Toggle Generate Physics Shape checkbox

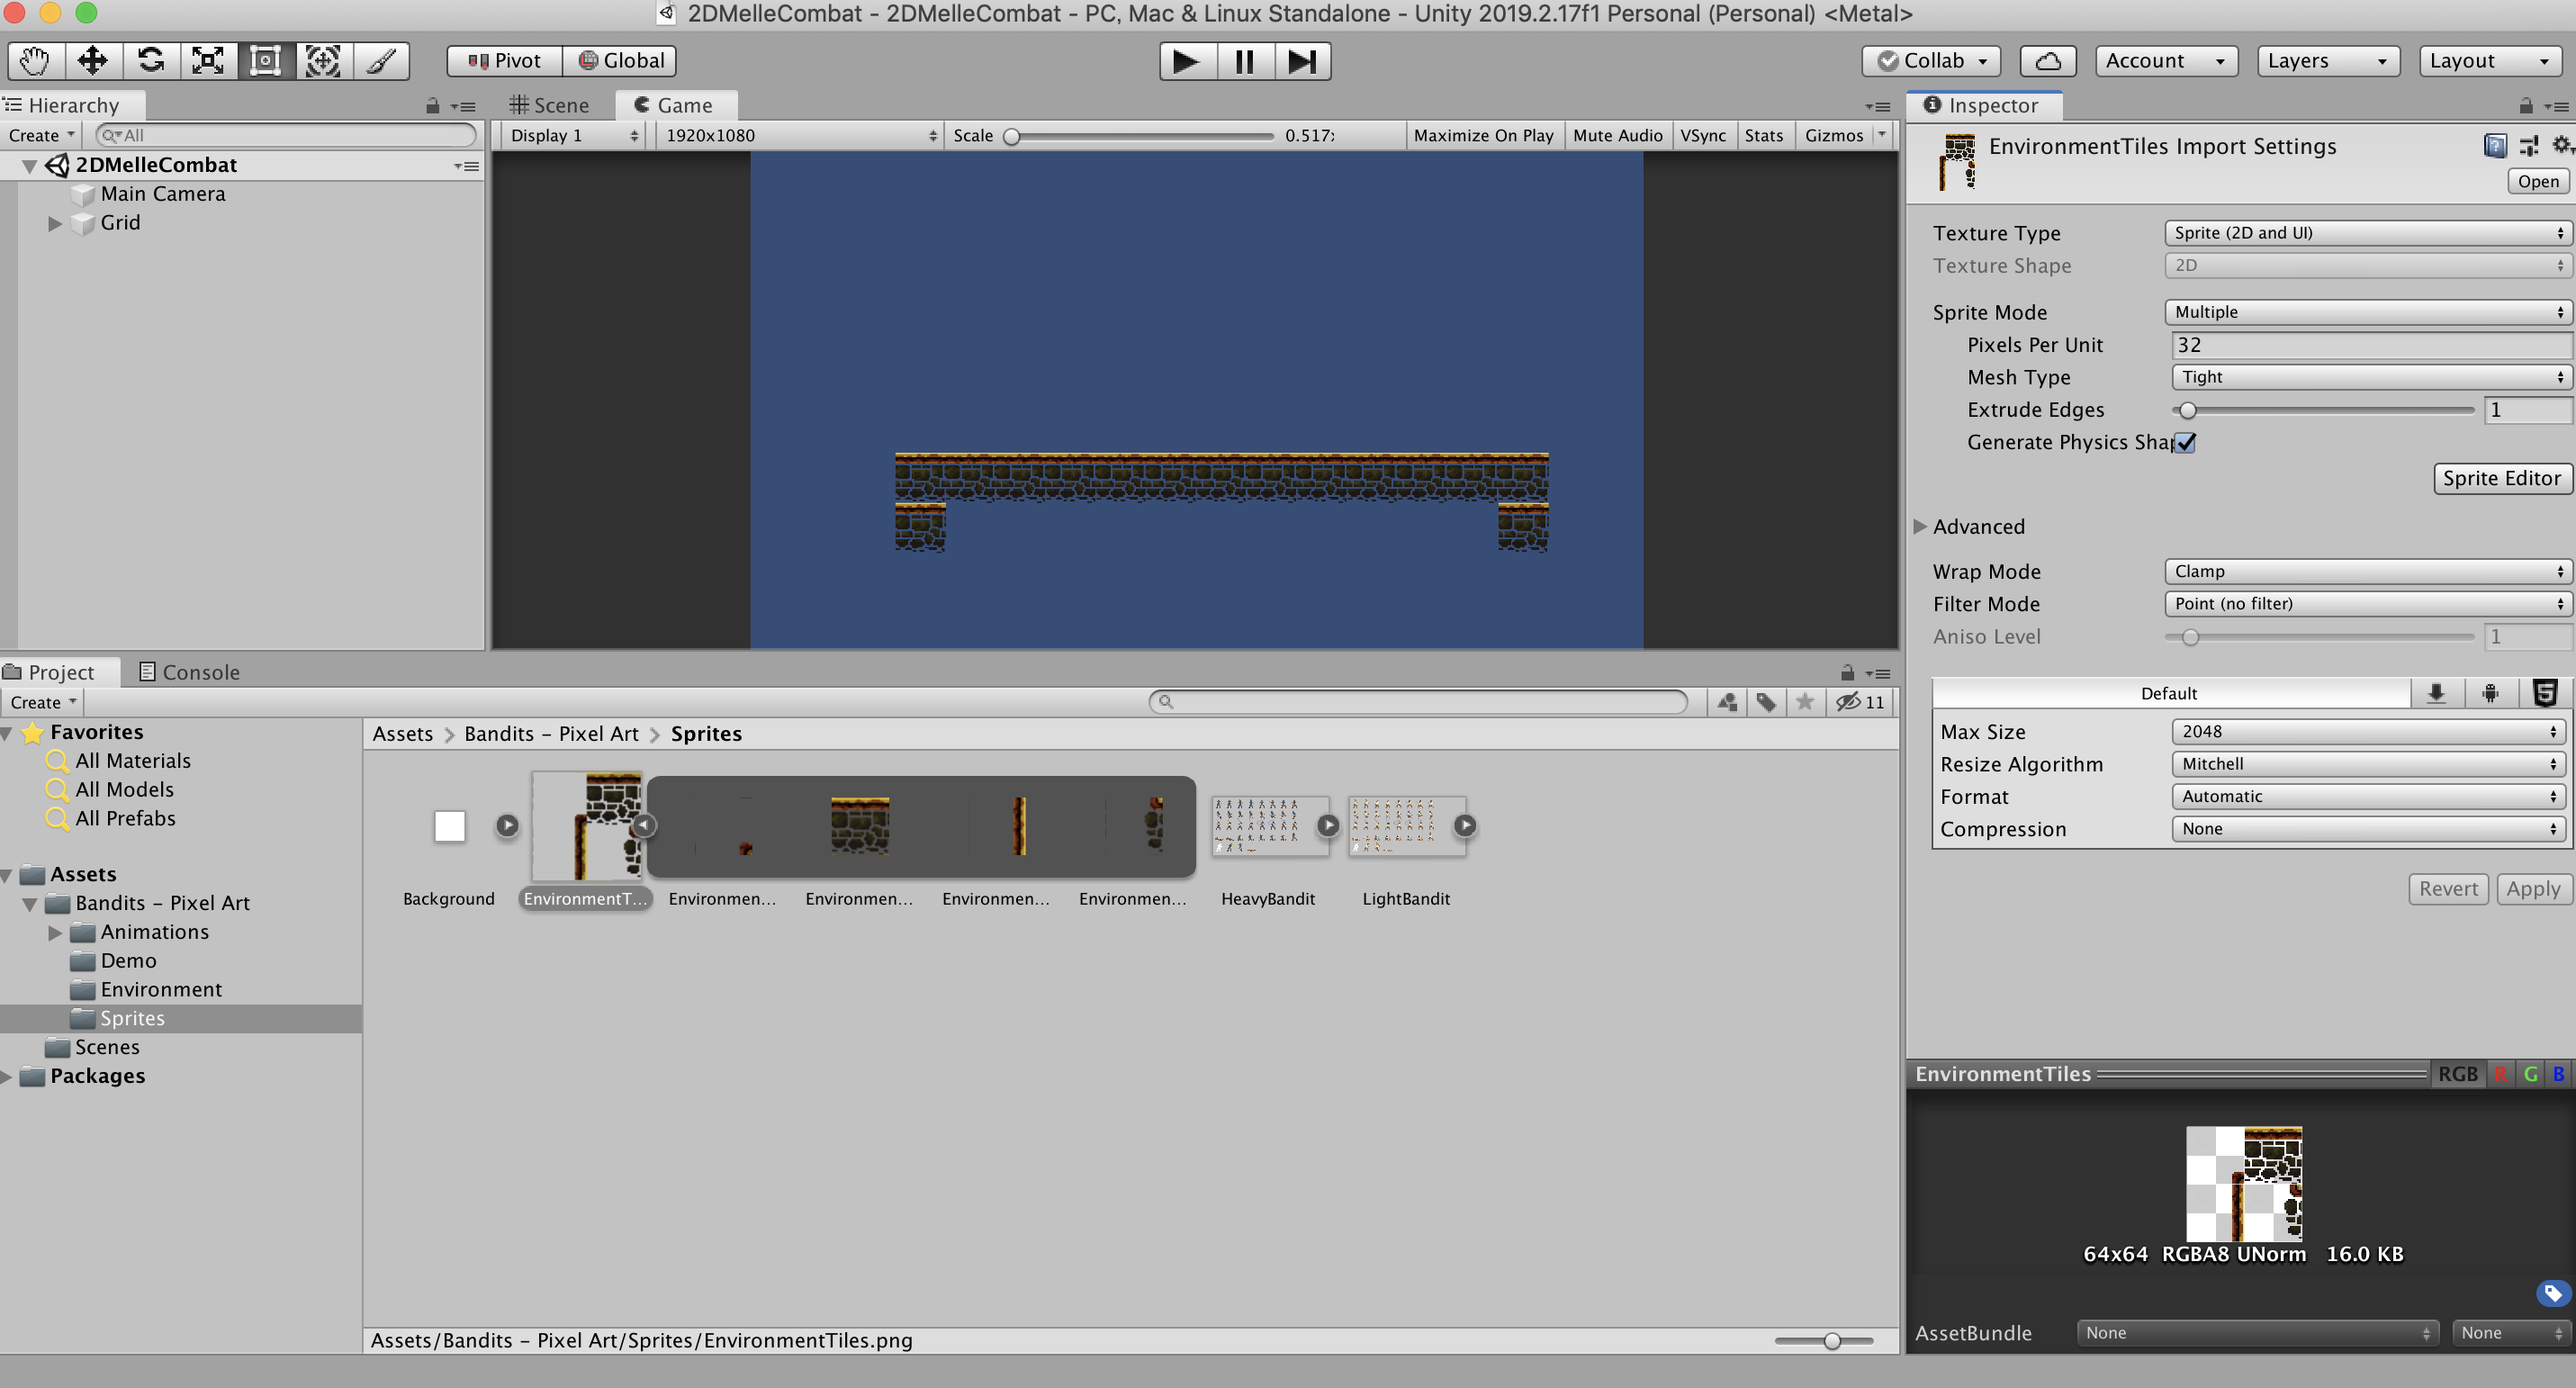[2186, 443]
